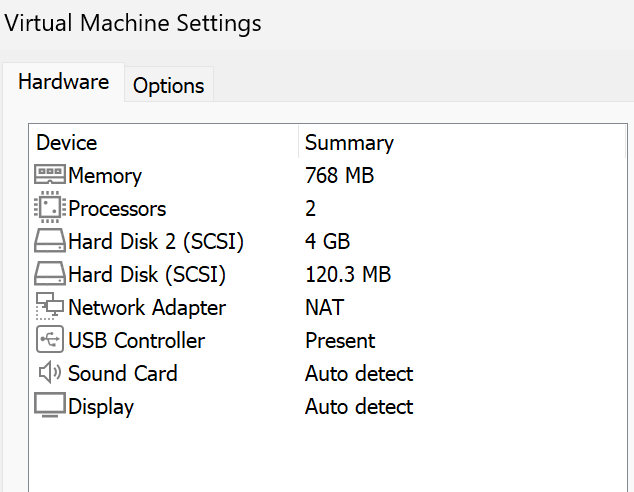Select the Network Adapter device label
Image resolution: width=634 pixels, height=492 pixels.
(147, 308)
